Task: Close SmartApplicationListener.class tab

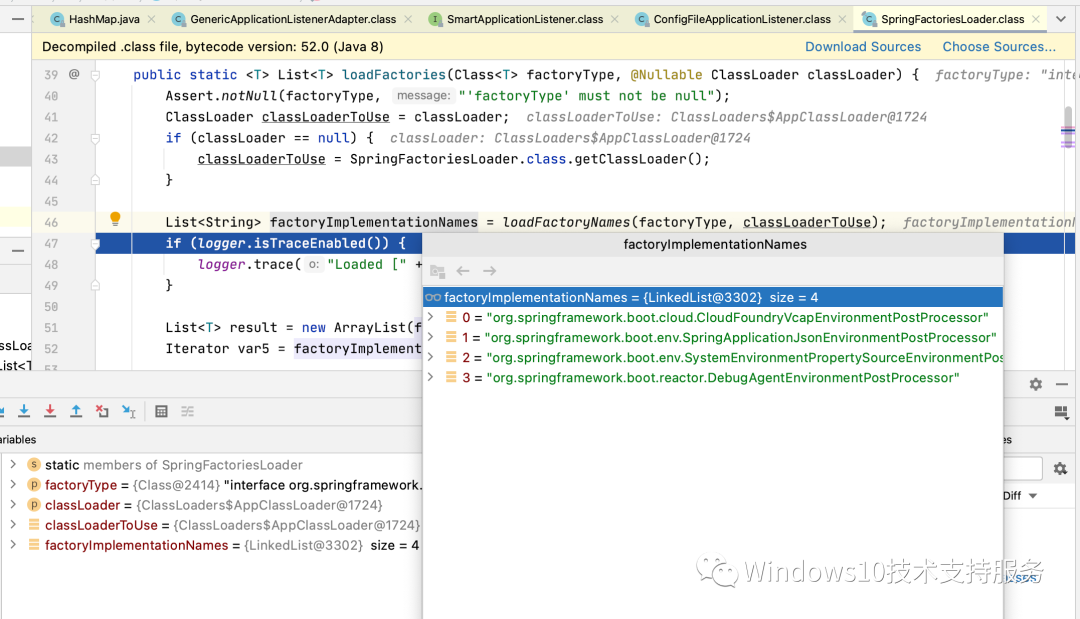Action: (614, 19)
